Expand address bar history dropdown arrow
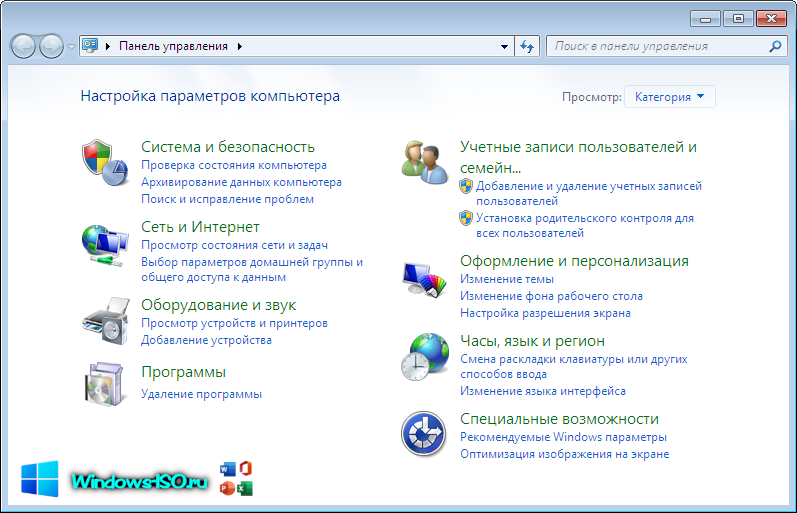This screenshot has height=513, width=797. click(504, 46)
